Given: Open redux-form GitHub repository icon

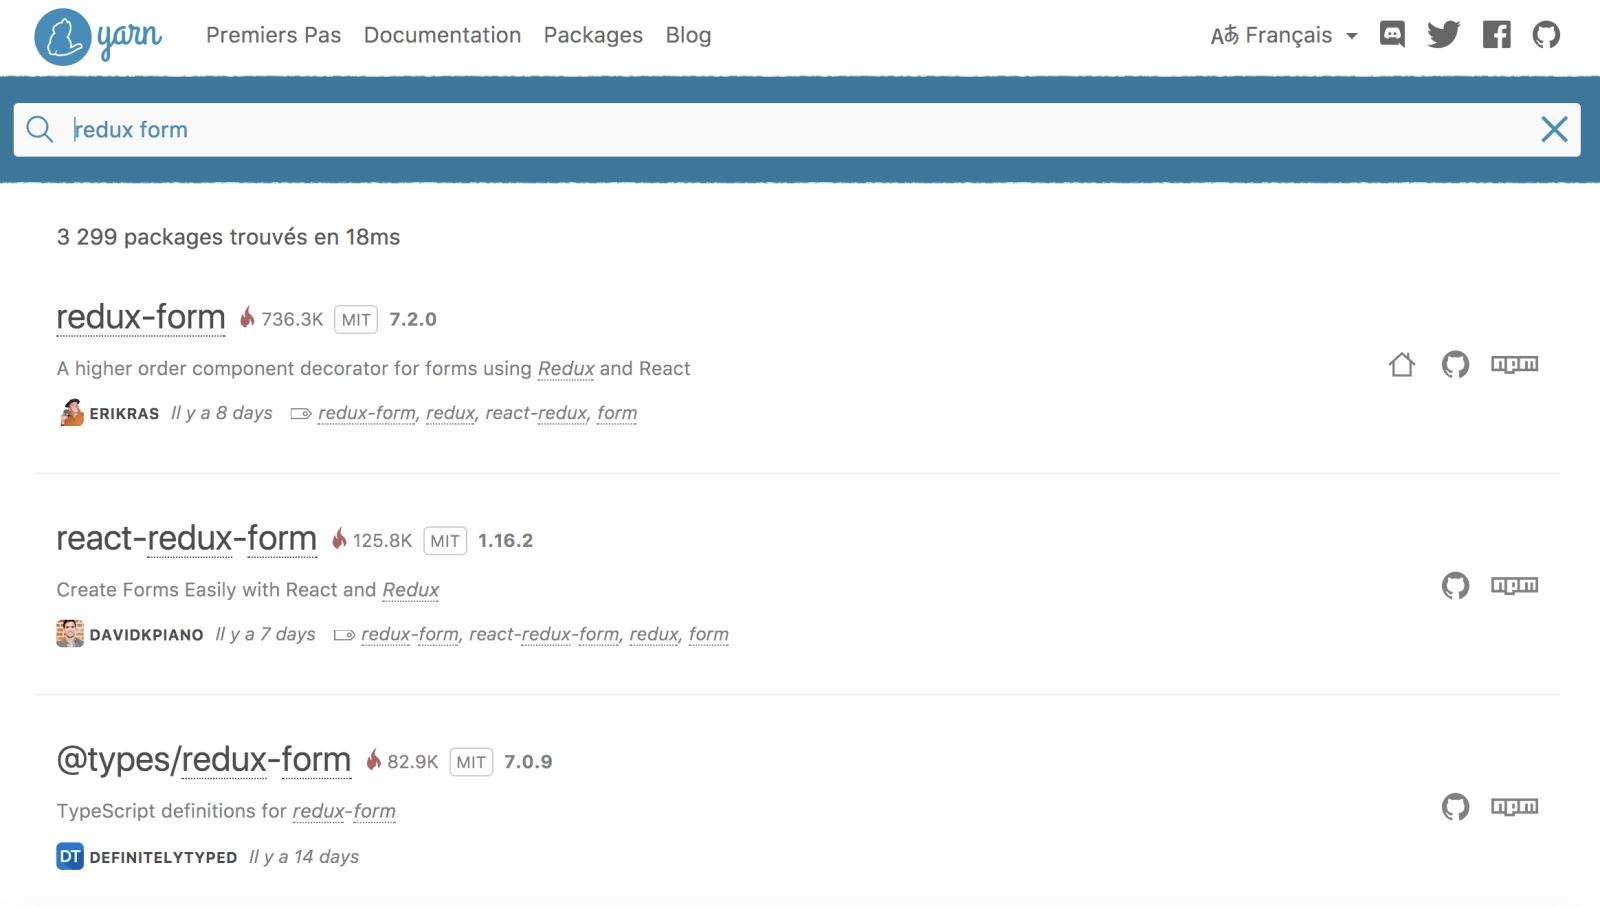Looking at the screenshot, I should (x=1455, y=364).
